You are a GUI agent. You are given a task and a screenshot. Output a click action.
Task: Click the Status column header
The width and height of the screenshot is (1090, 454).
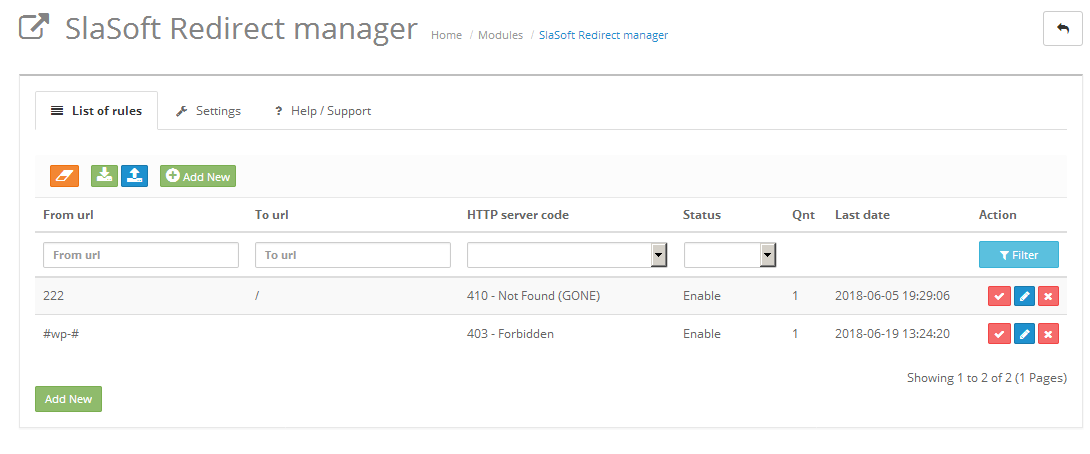[x=702, y=215]
